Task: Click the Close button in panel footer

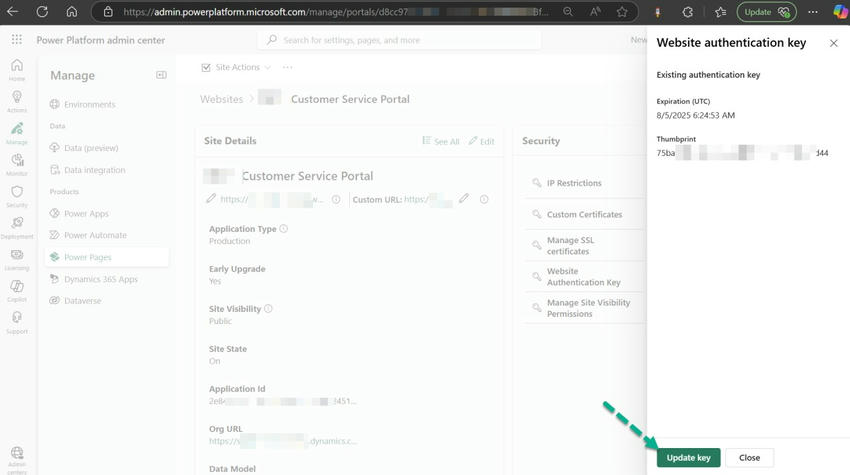Action: pyautogui.click(x=749, y=457)
